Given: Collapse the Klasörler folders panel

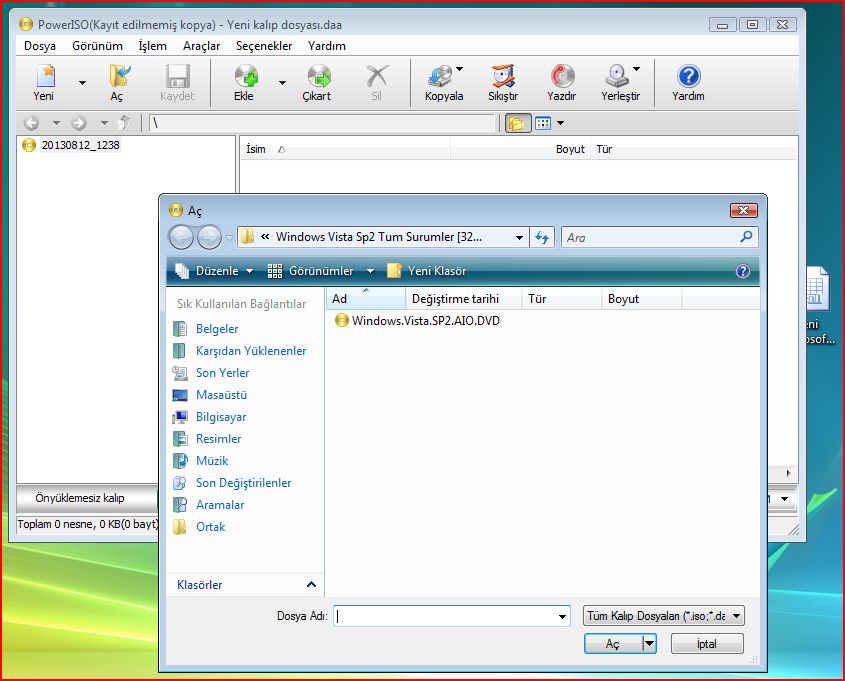Looking at the screenshot, I should pyautogui.click(x=311, y=585).
